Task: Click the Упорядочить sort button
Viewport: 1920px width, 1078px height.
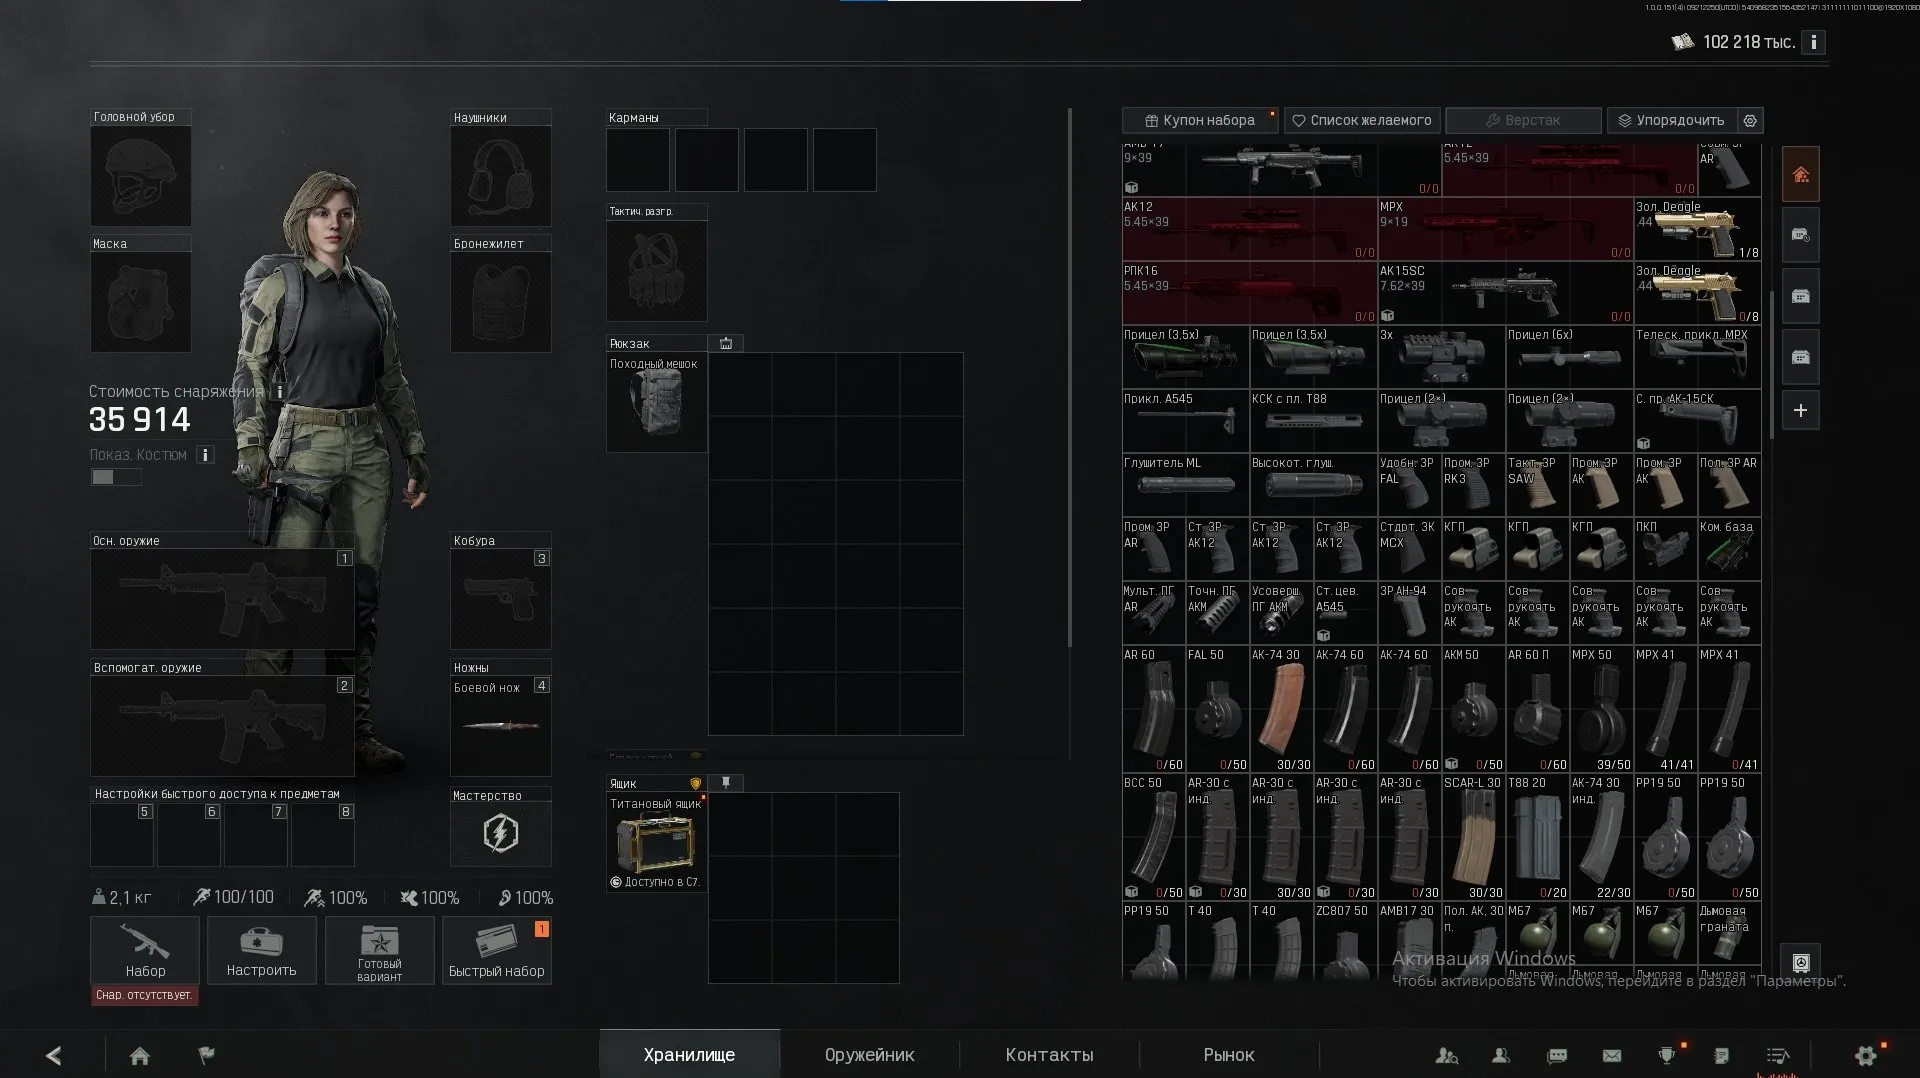Action: pos(1671,120)
